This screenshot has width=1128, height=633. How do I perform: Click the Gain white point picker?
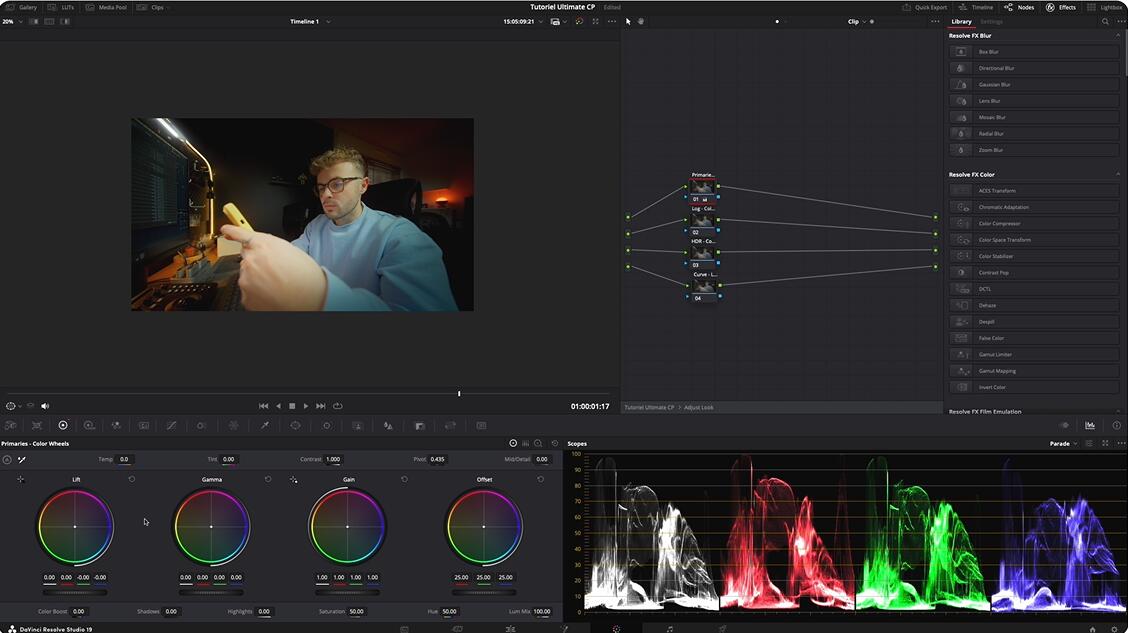293,480
